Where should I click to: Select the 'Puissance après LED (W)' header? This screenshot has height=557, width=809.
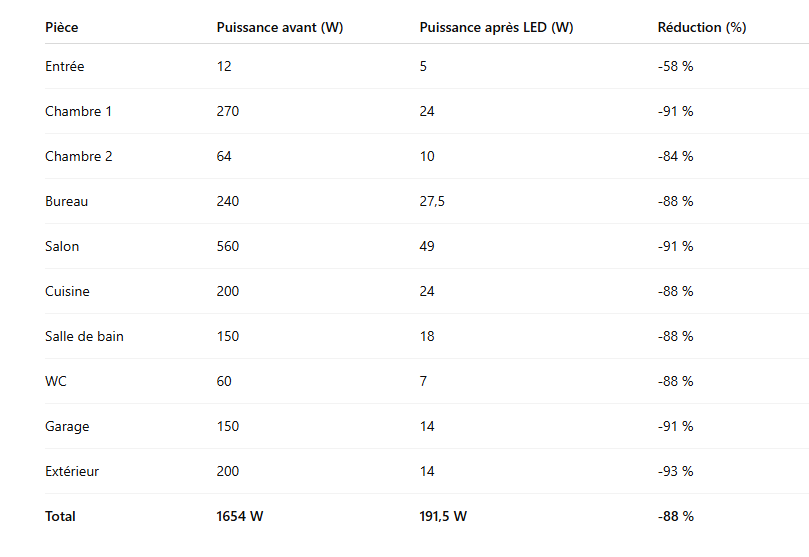(496, 27)
